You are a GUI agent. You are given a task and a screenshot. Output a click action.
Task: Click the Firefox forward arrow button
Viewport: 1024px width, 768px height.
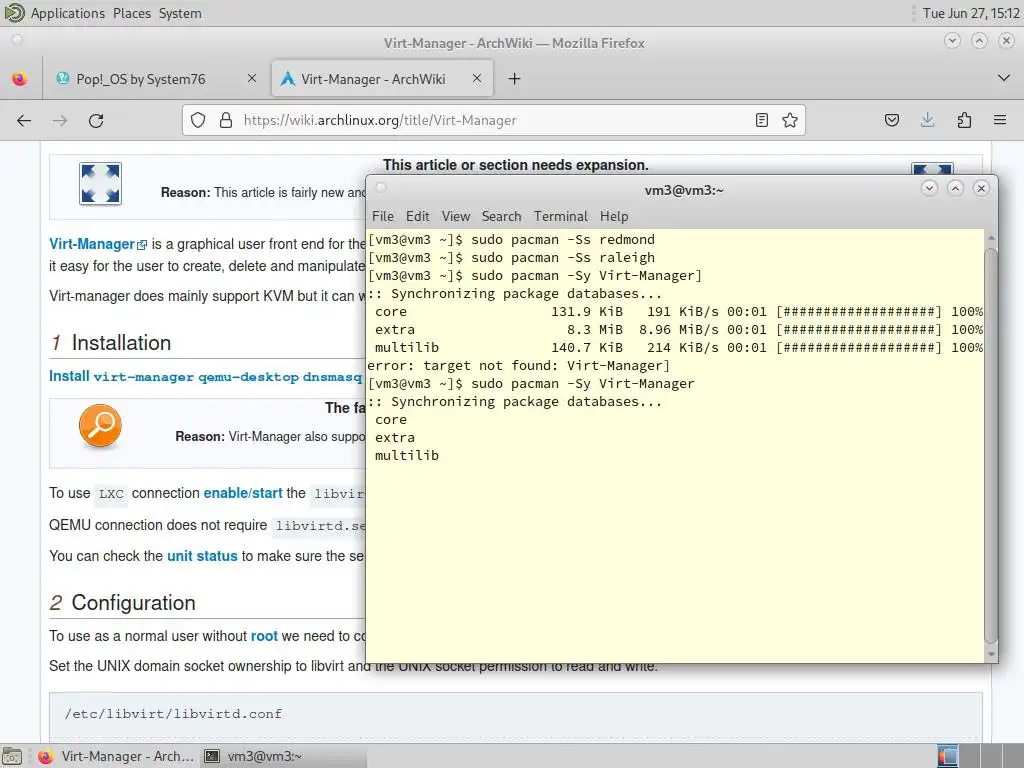[60, 120]
